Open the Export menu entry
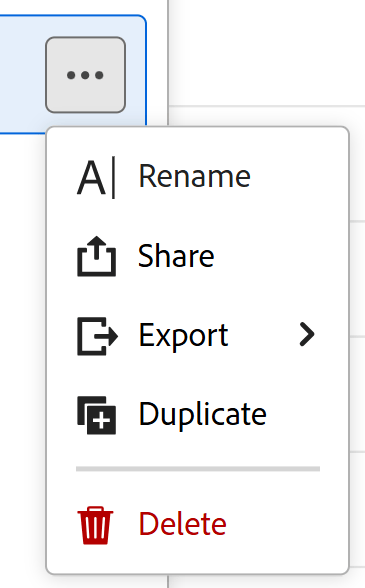This screenshot has width=365, height=588. tap(198, 335)
